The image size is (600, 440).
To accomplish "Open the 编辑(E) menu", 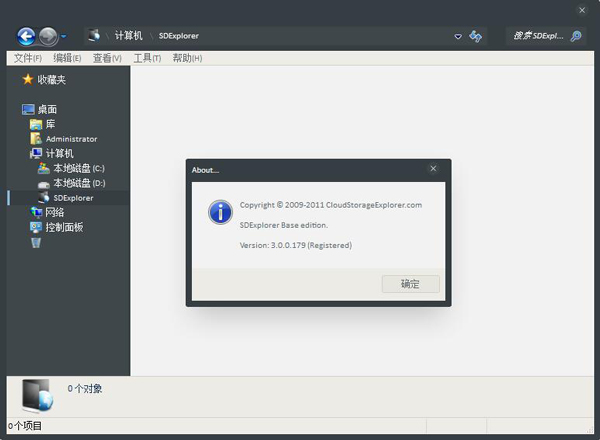I will click(x=67, y=58).
